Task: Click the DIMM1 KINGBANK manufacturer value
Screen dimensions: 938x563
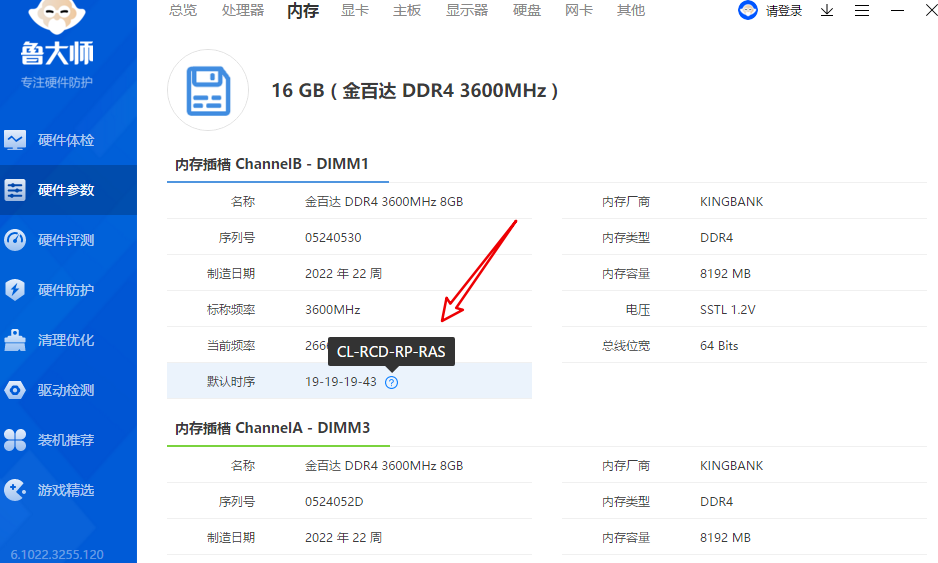Action: pos(731,202)
